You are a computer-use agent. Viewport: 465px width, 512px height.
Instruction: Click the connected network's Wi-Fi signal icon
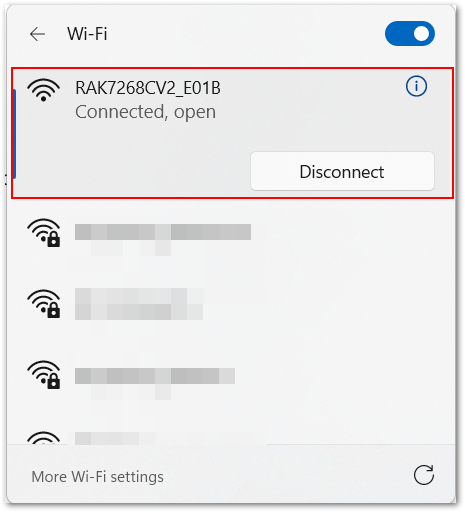(44, 90)
